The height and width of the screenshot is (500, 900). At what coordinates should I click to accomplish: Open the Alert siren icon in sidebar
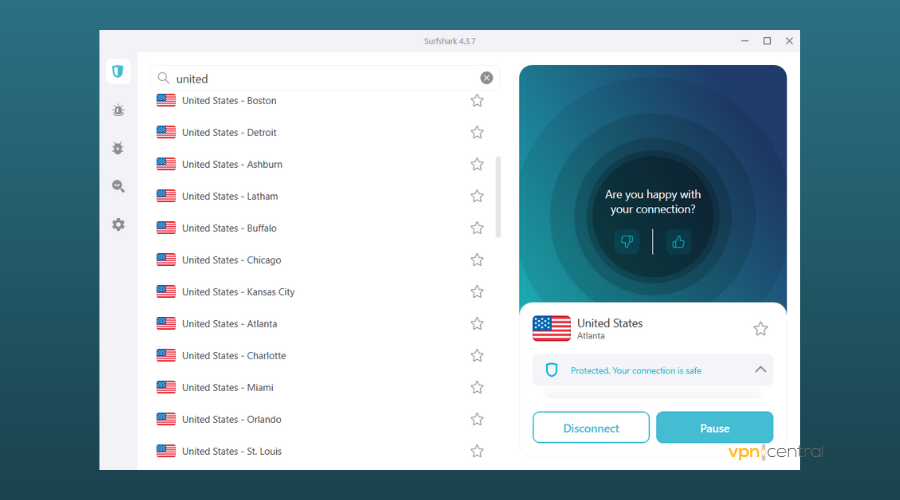click(x=118, y=110)
